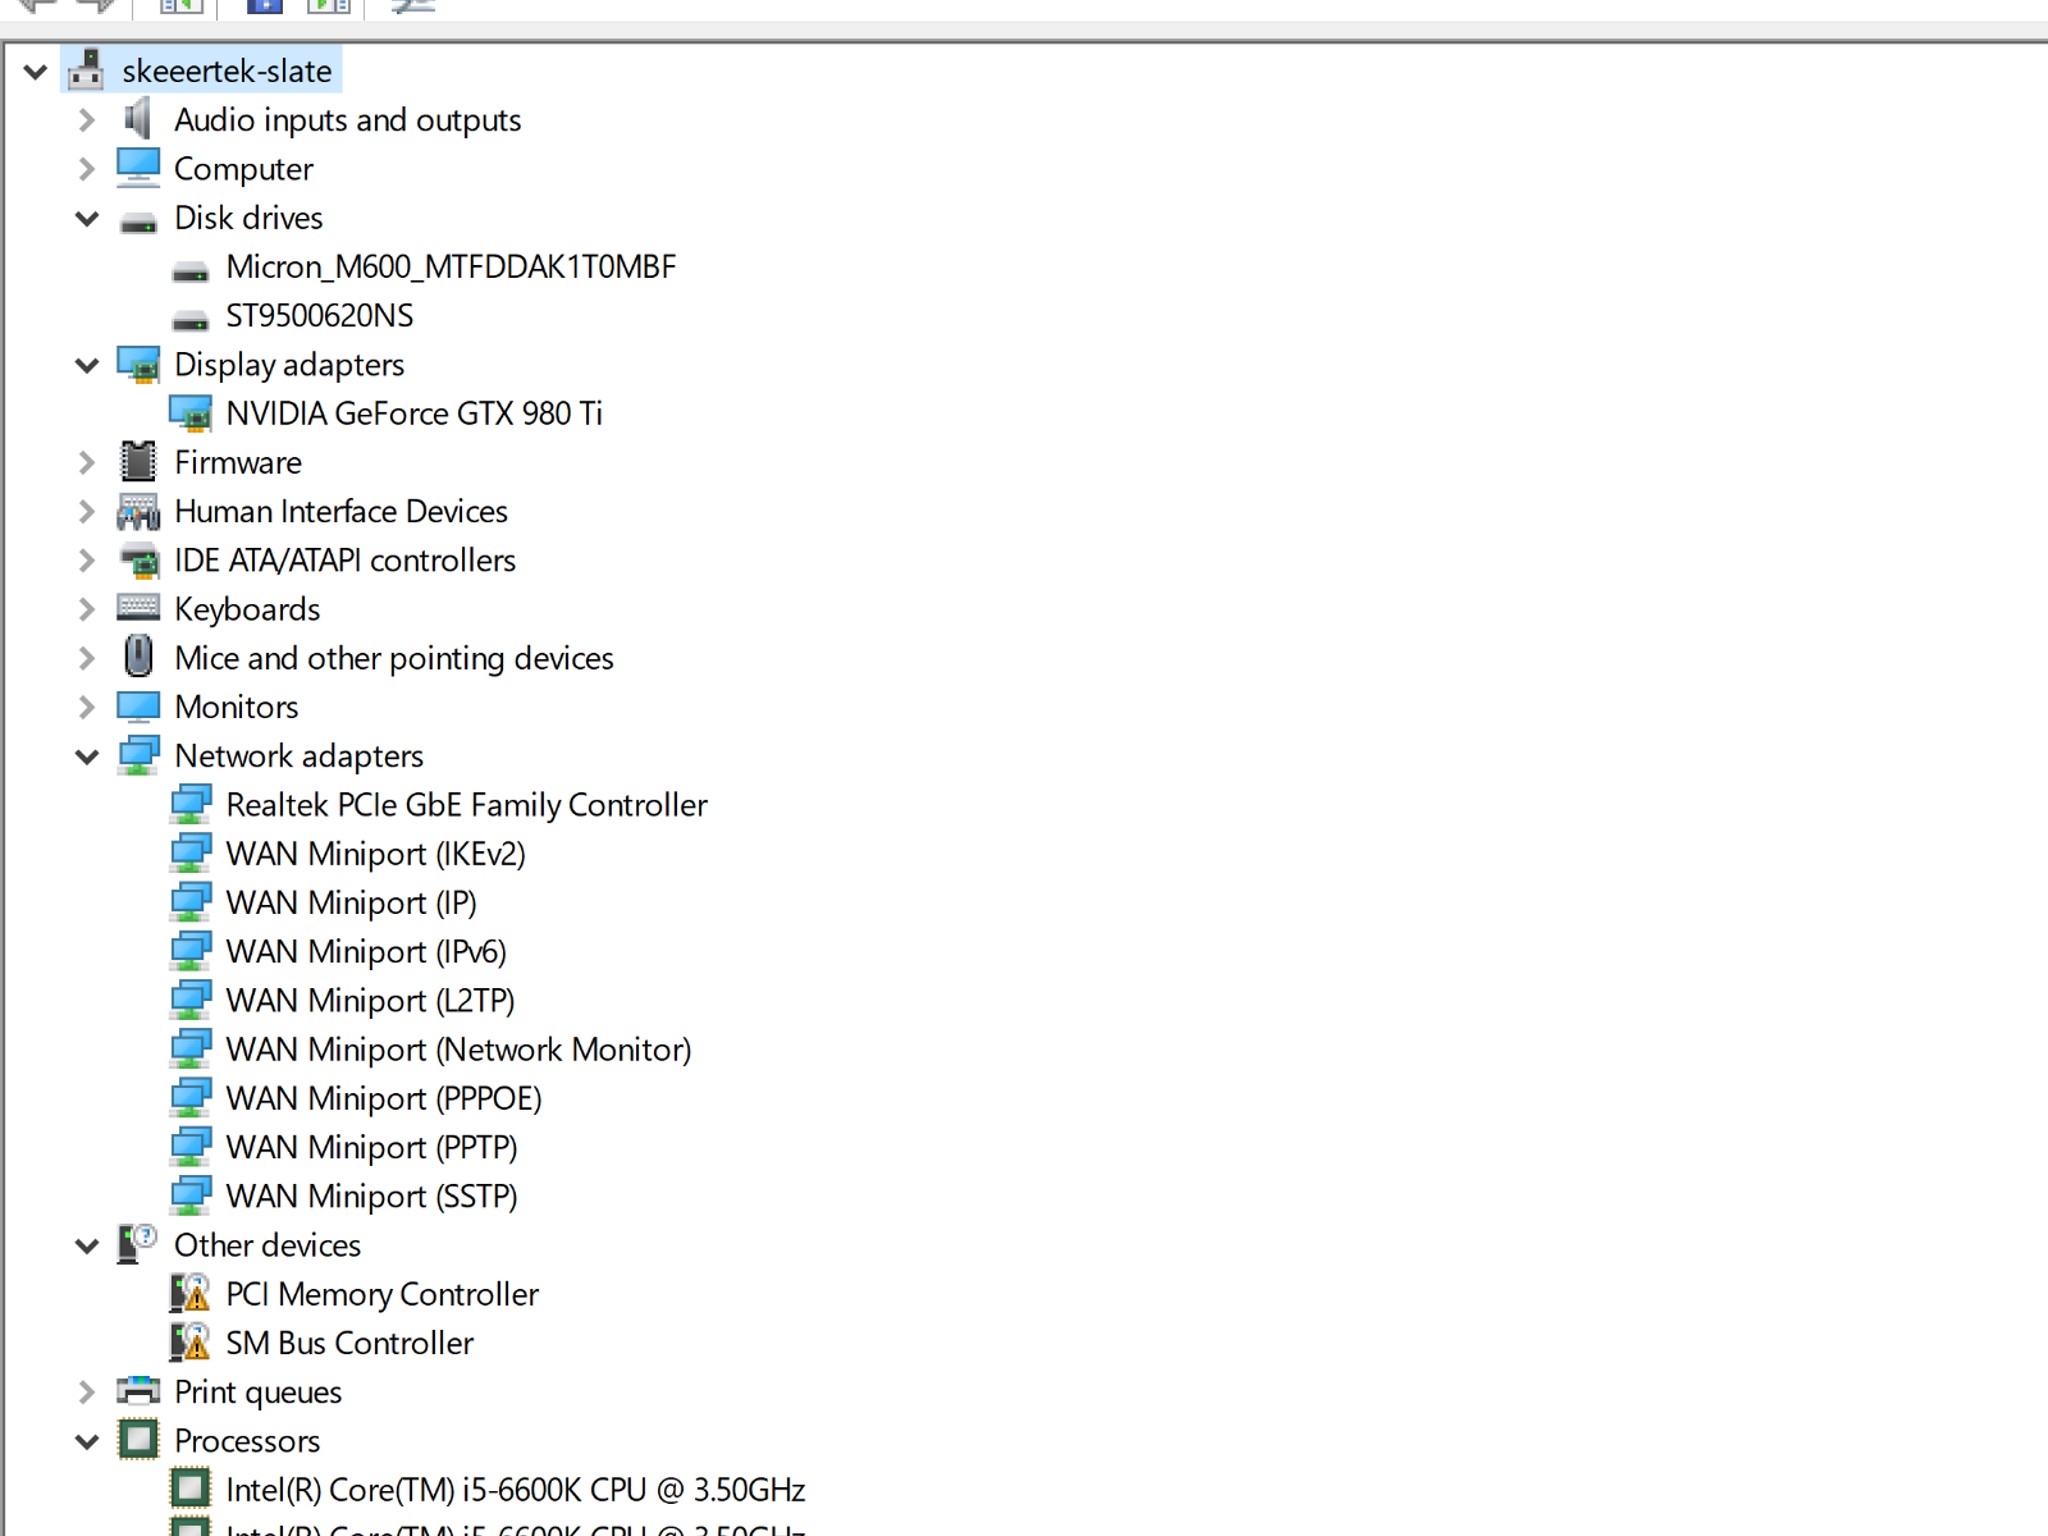
Task: Select the SM Bus Controller device
Action: tap(350, 1344)
